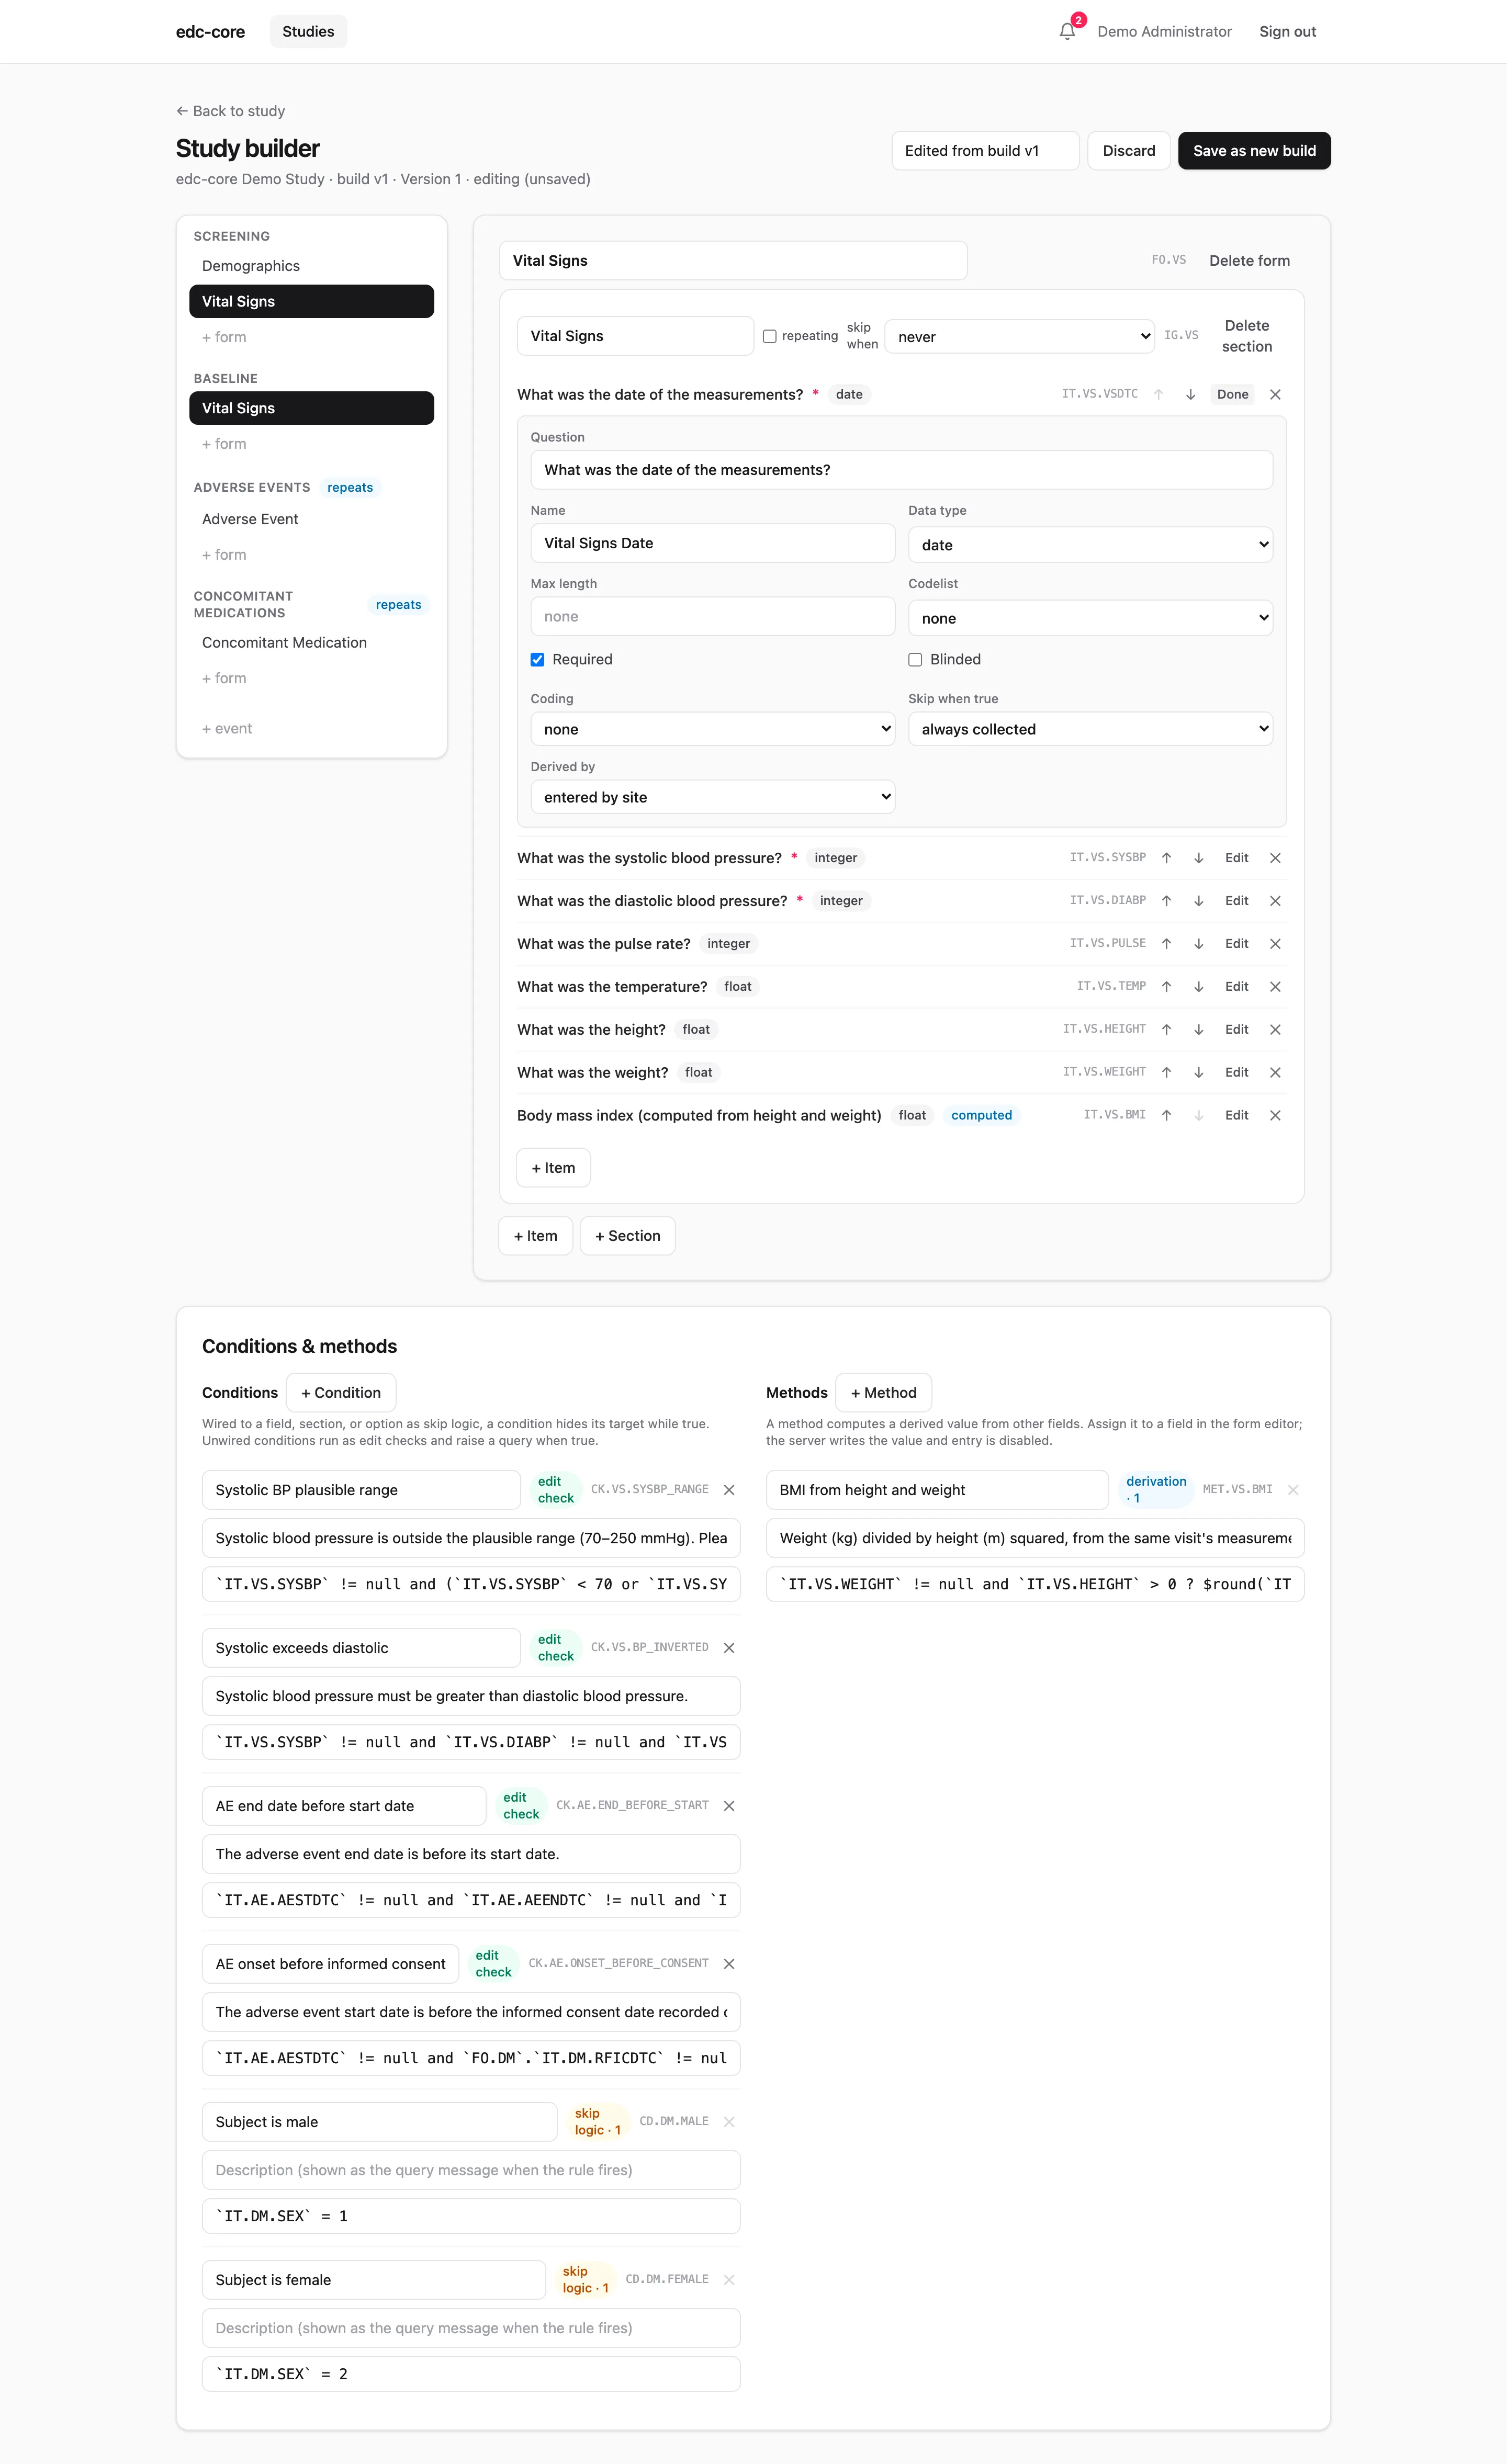
Task: Select the Adverse Event form
Action: (311, 519)
